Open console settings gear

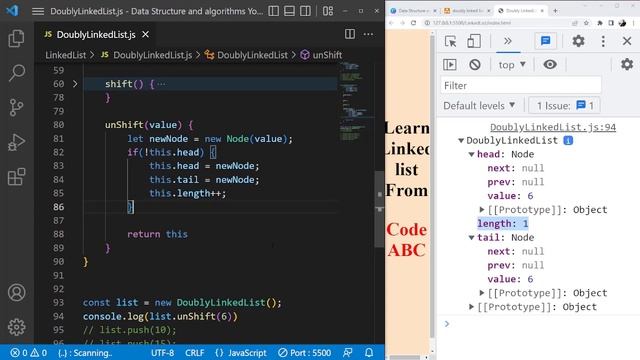[x=627, y=64]
